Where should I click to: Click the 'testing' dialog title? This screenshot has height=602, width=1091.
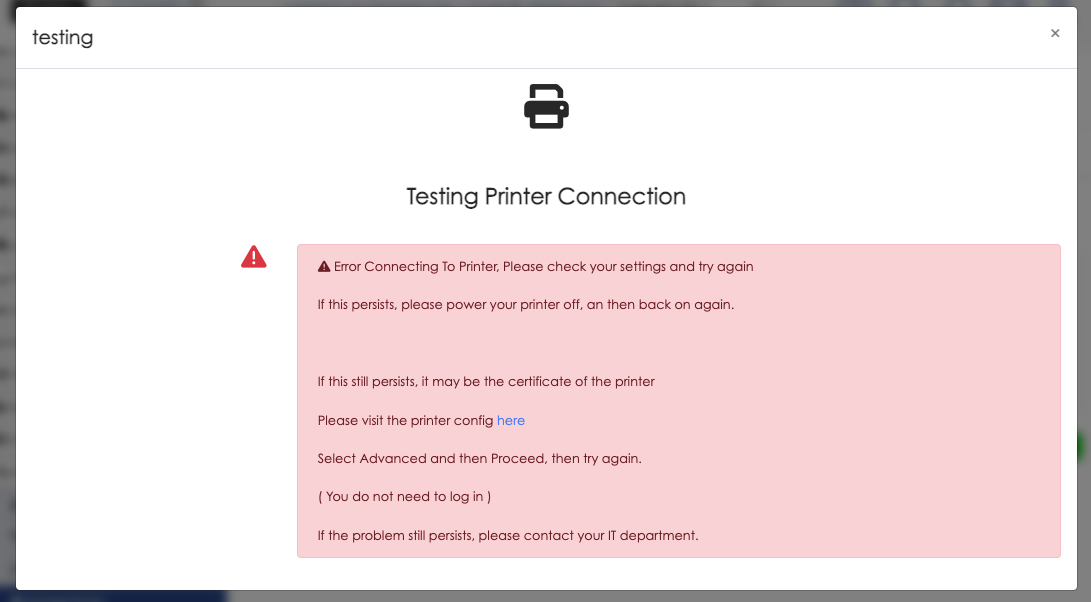pyautogui.click(x=63, y=38)
